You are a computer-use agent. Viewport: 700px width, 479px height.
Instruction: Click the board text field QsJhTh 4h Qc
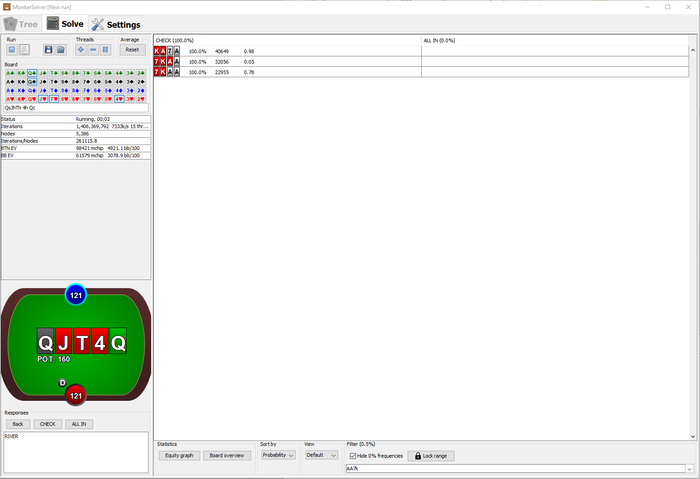coord(76,108)
